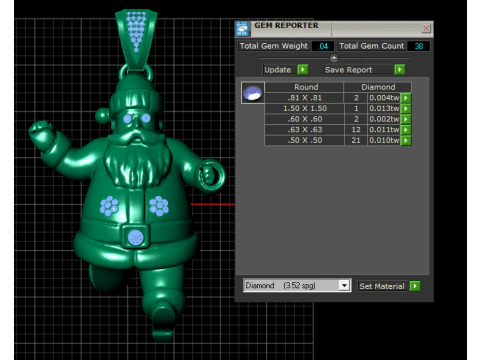Click the Save Report button label
Image resolution: width=480 pixels, height=360 pixels.
(348, 70)
